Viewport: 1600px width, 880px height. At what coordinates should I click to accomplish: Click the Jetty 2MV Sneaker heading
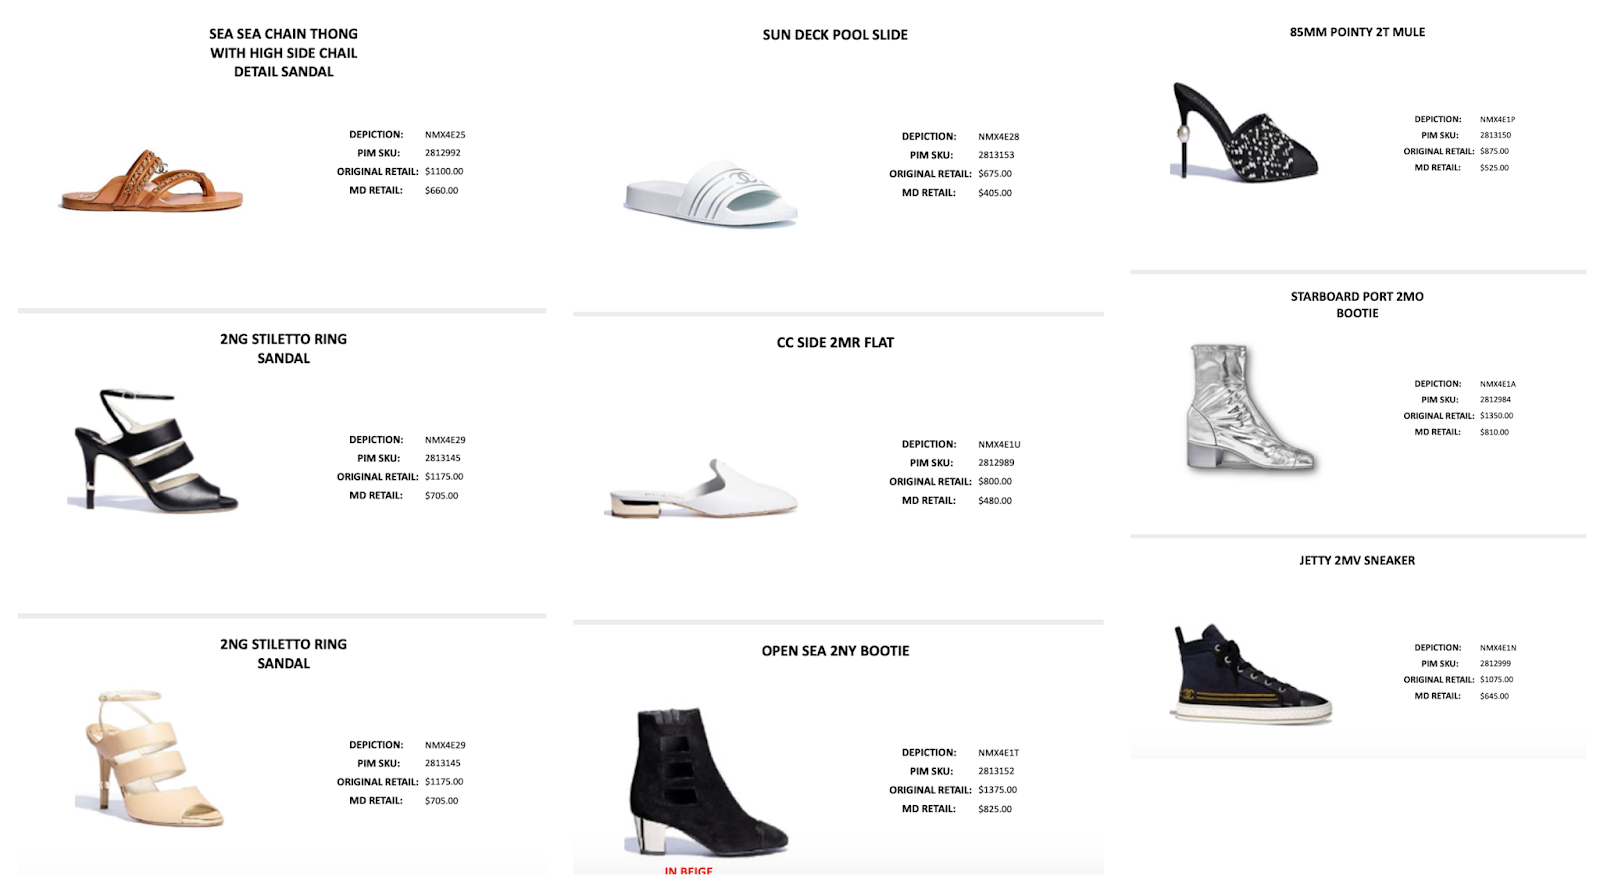point(1357,561)
